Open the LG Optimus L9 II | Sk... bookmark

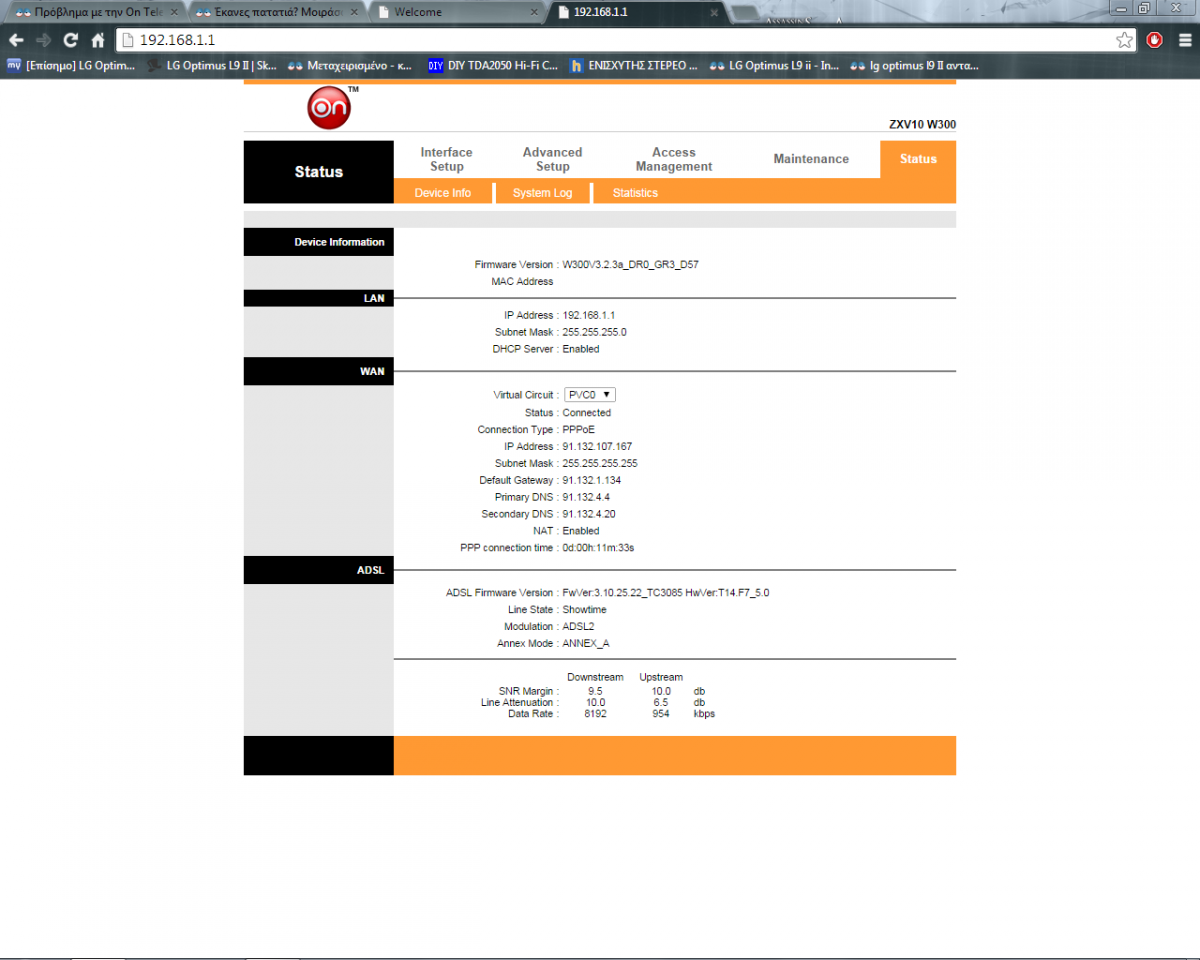(213, 66)
